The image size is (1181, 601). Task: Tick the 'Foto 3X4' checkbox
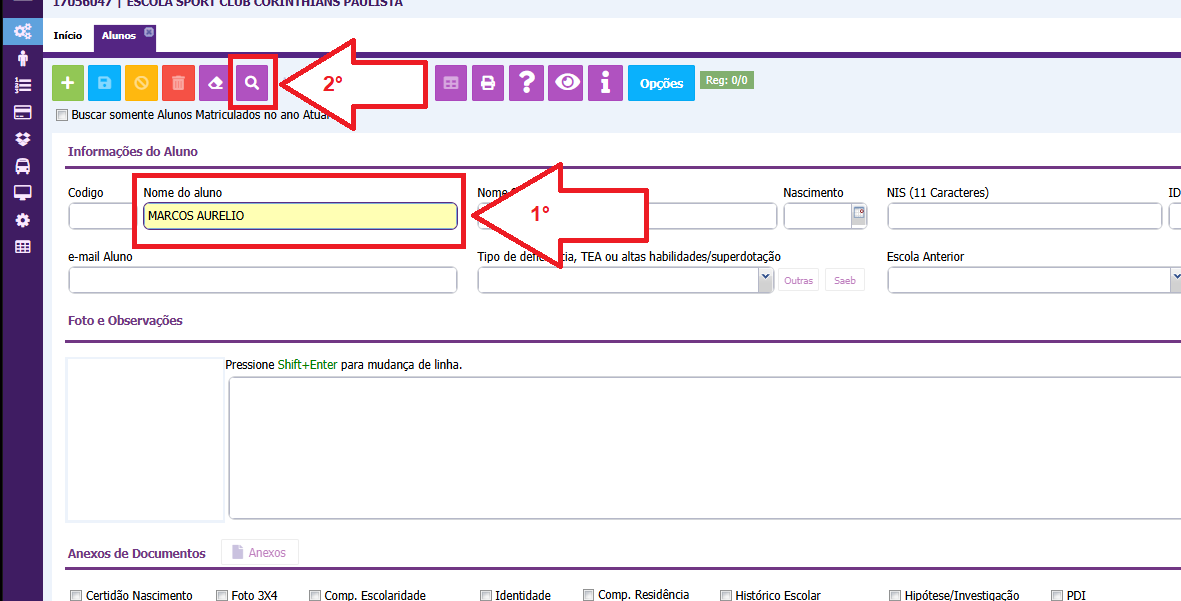(x=222, y=595)
